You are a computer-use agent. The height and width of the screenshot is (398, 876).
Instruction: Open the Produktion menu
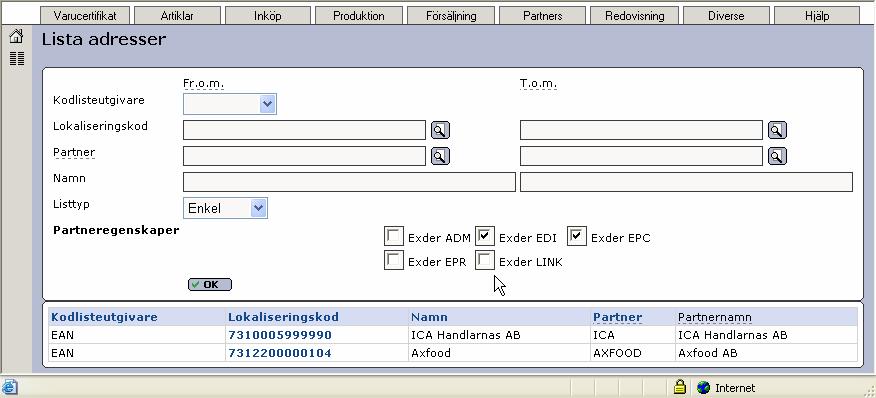point(359,16)
